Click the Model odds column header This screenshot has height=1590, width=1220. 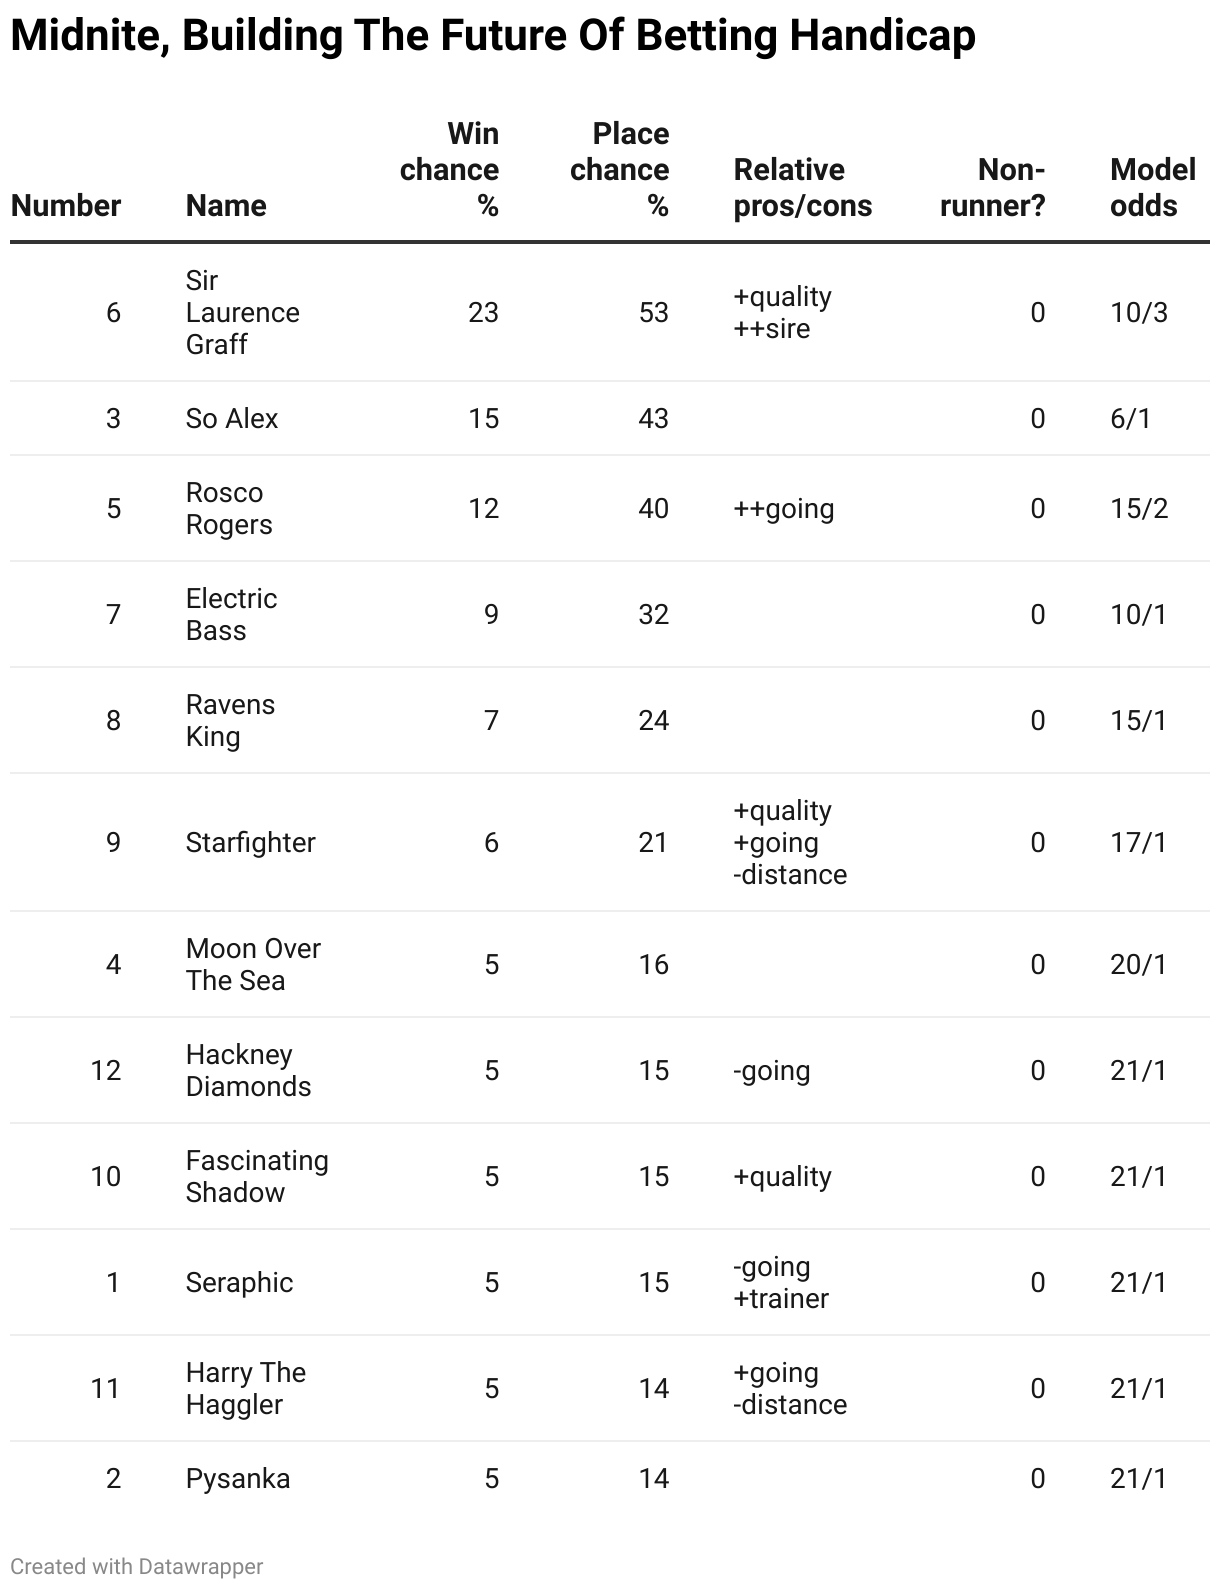pos(1152,187)
